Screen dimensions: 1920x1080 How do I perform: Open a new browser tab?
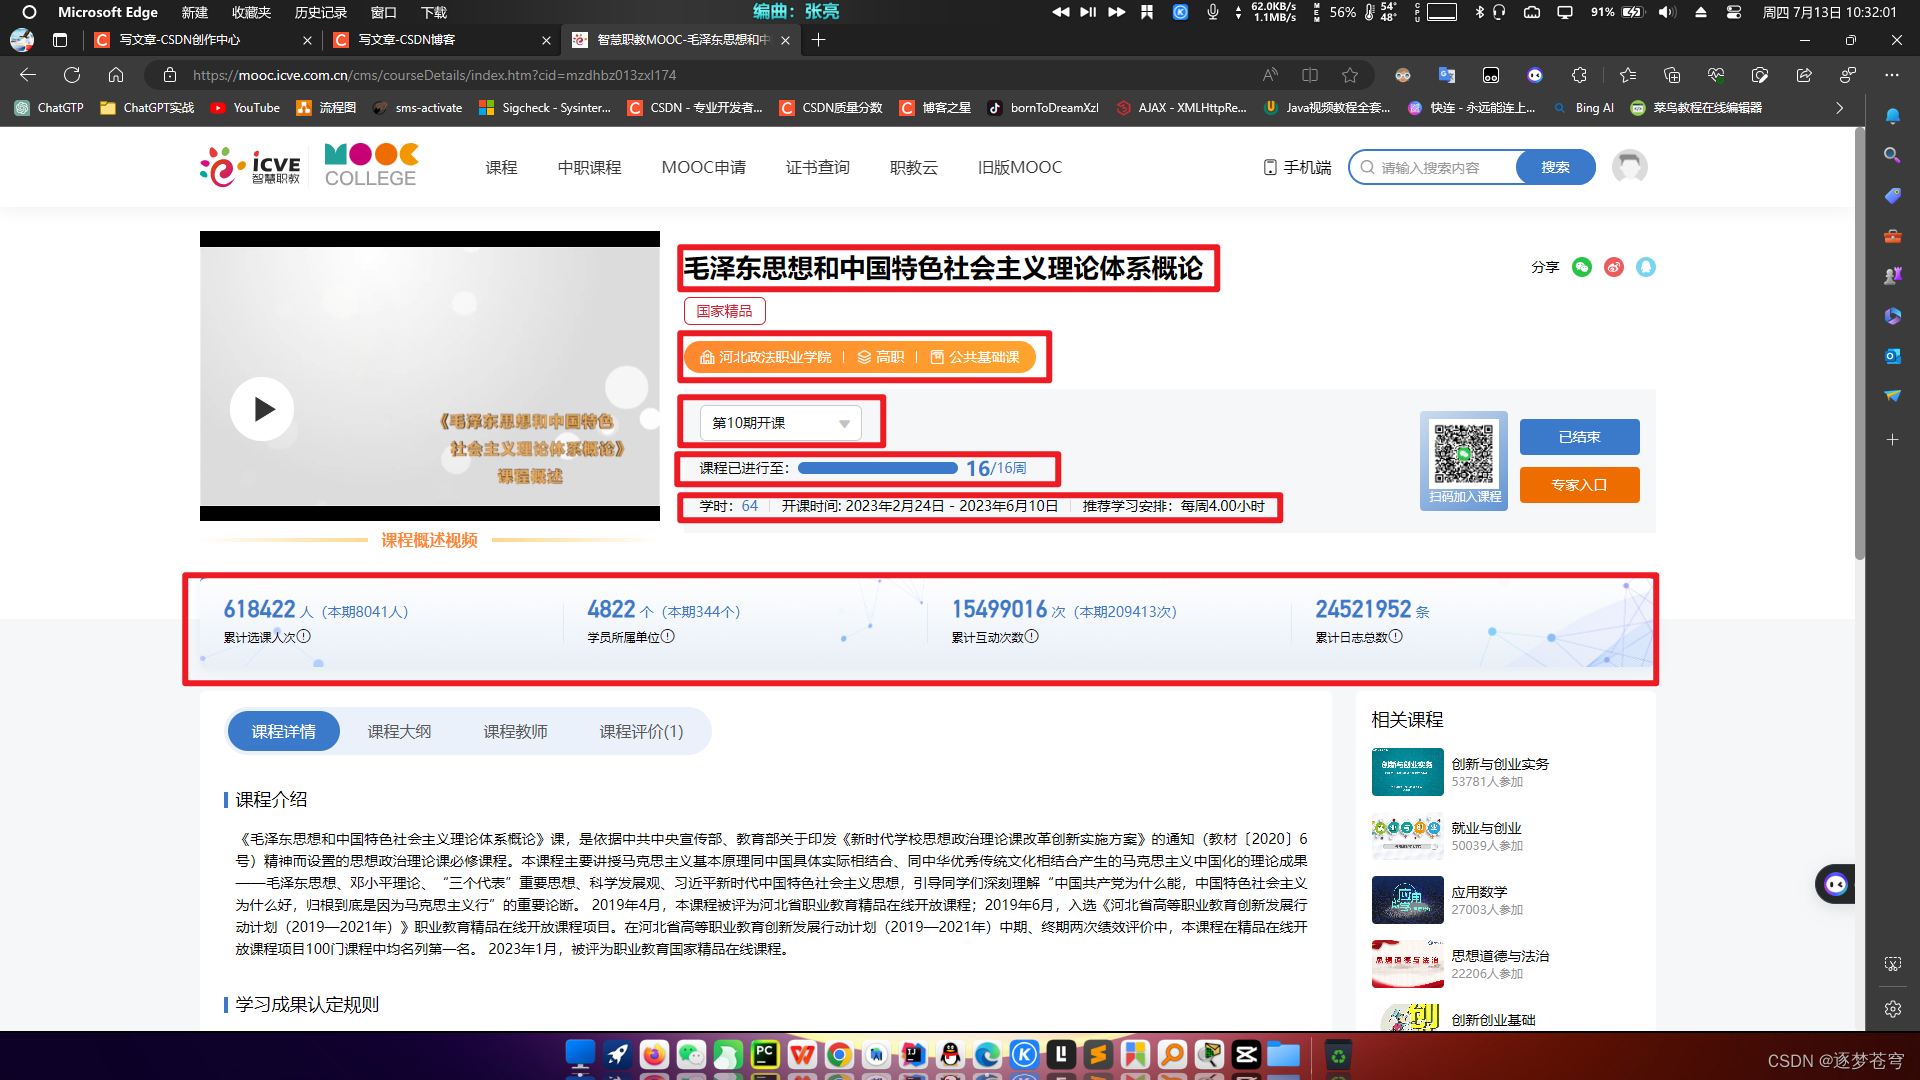pos(818,40)
